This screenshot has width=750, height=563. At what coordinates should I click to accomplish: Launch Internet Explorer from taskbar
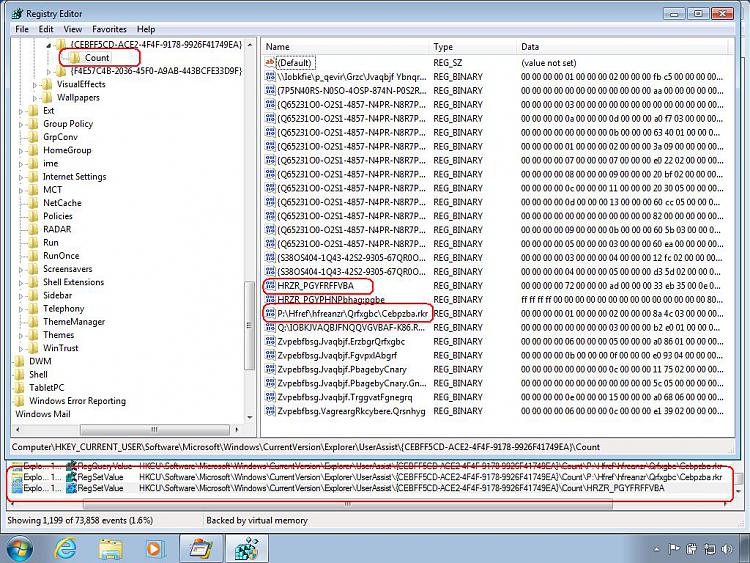pos(66,549)
